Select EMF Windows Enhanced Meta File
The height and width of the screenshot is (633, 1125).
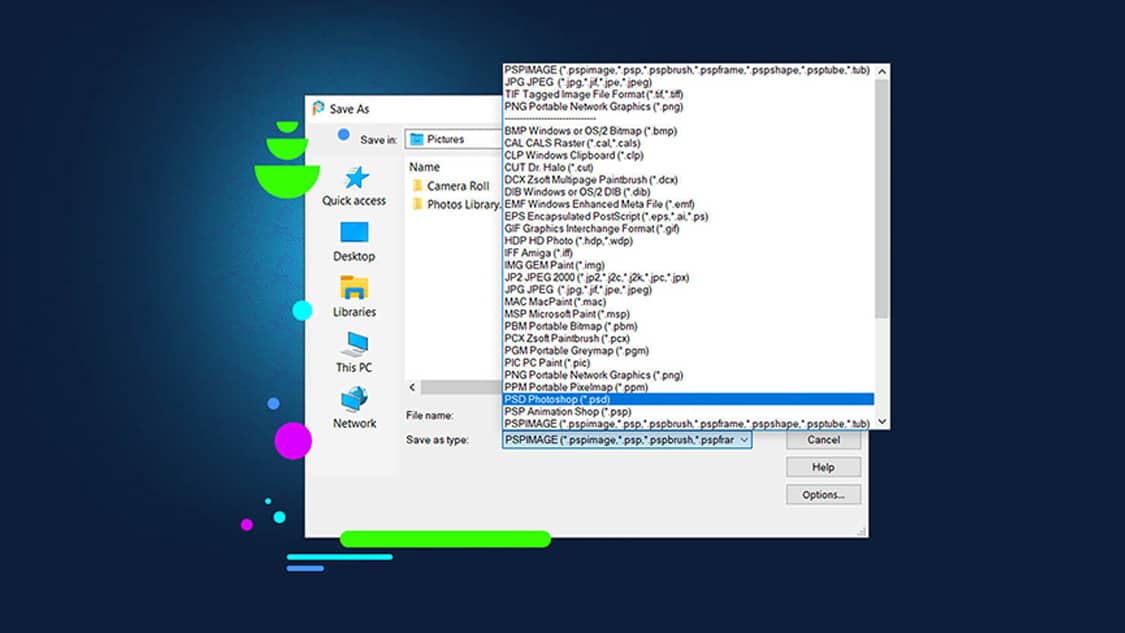point(688,204)
